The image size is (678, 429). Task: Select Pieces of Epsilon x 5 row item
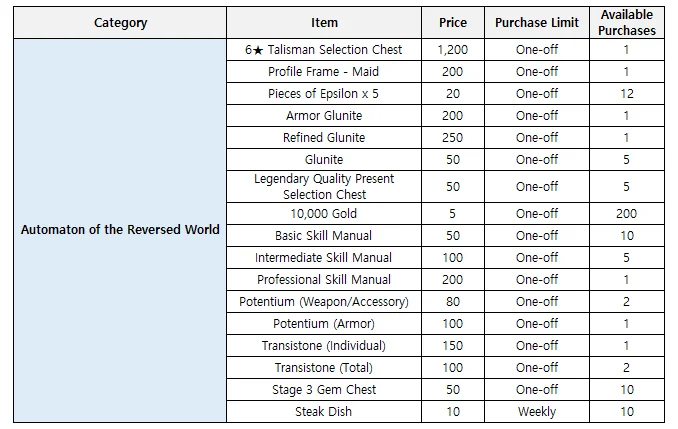(324, 94)
